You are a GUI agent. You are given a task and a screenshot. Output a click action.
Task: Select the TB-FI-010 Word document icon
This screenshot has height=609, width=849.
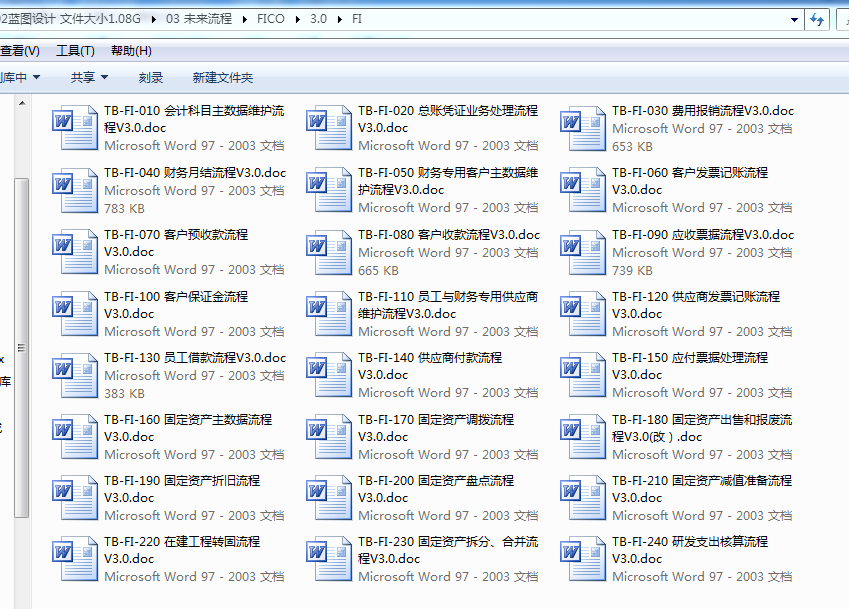click(x=75, y=128)
